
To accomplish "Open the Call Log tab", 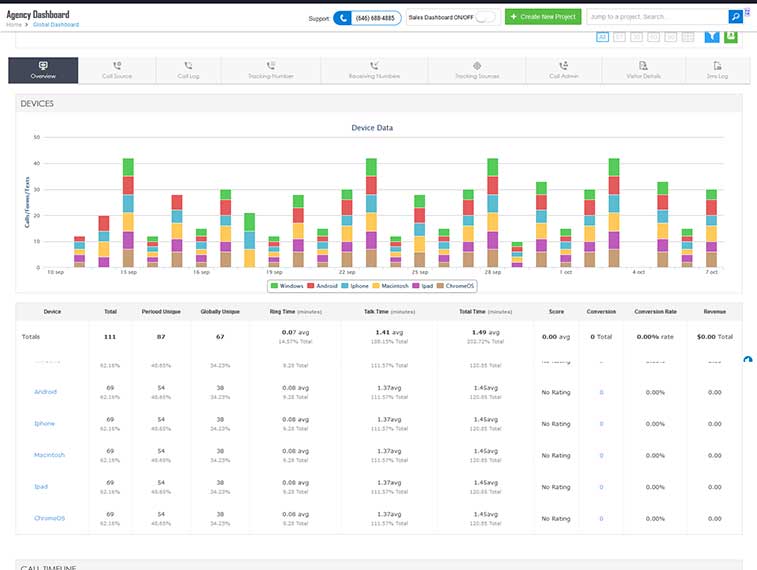I will [x=189, y=70].
